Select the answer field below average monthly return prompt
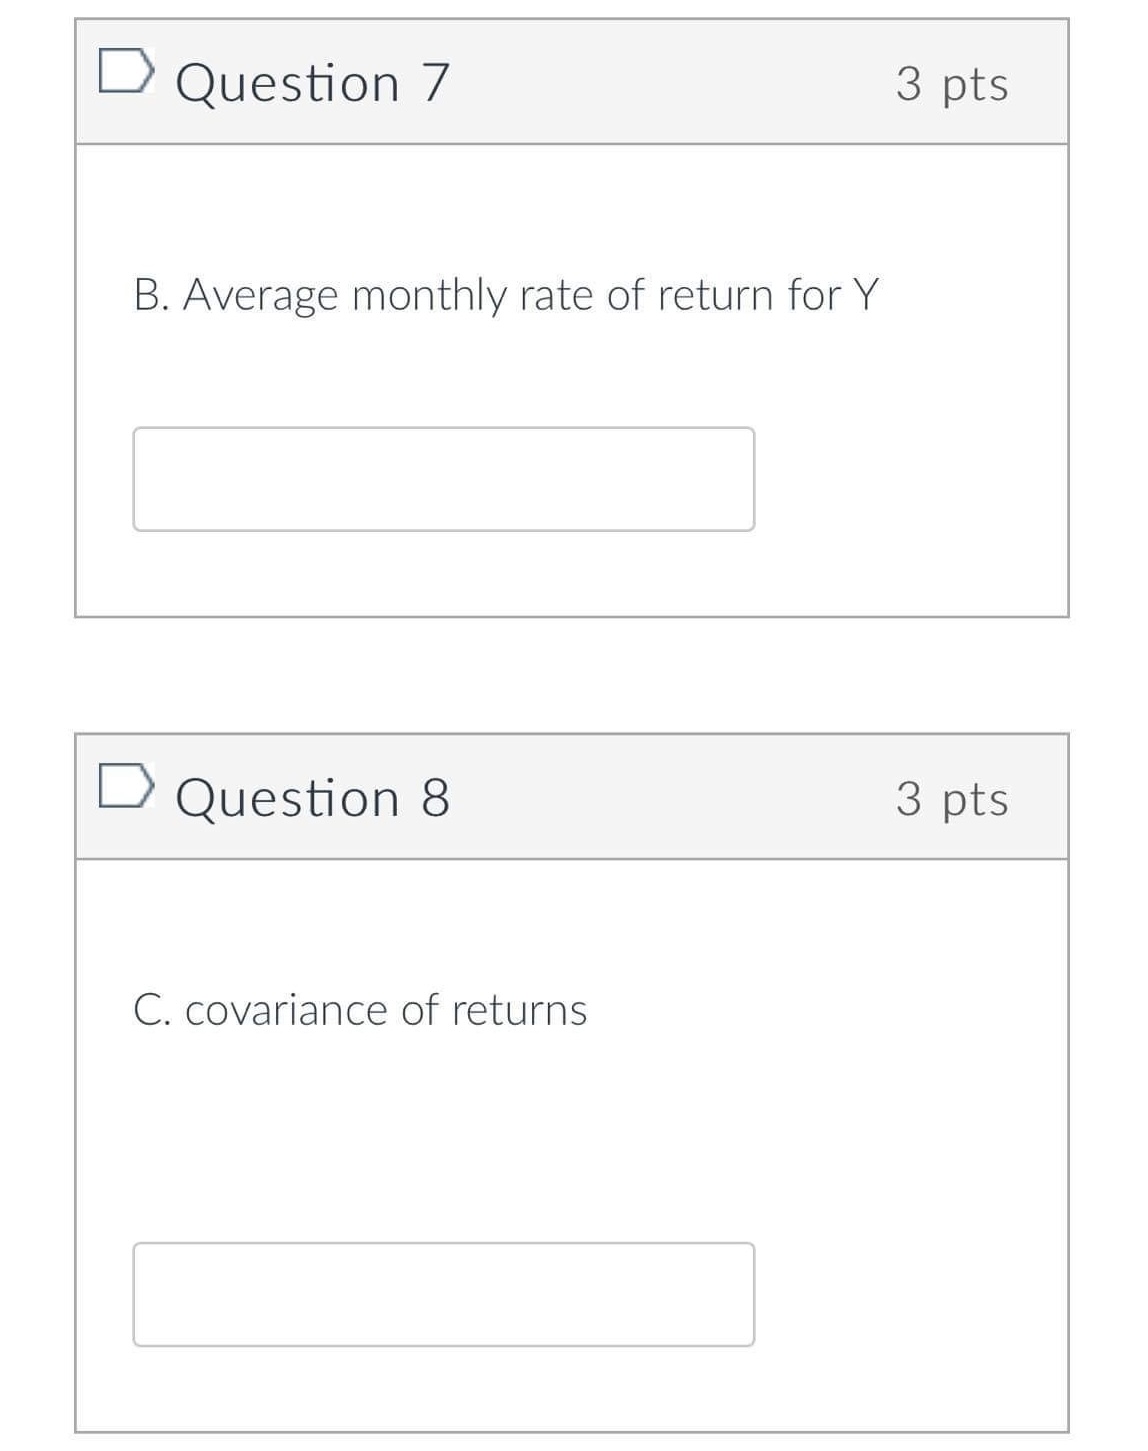The image size is (1148, 1451). (443, 478)
